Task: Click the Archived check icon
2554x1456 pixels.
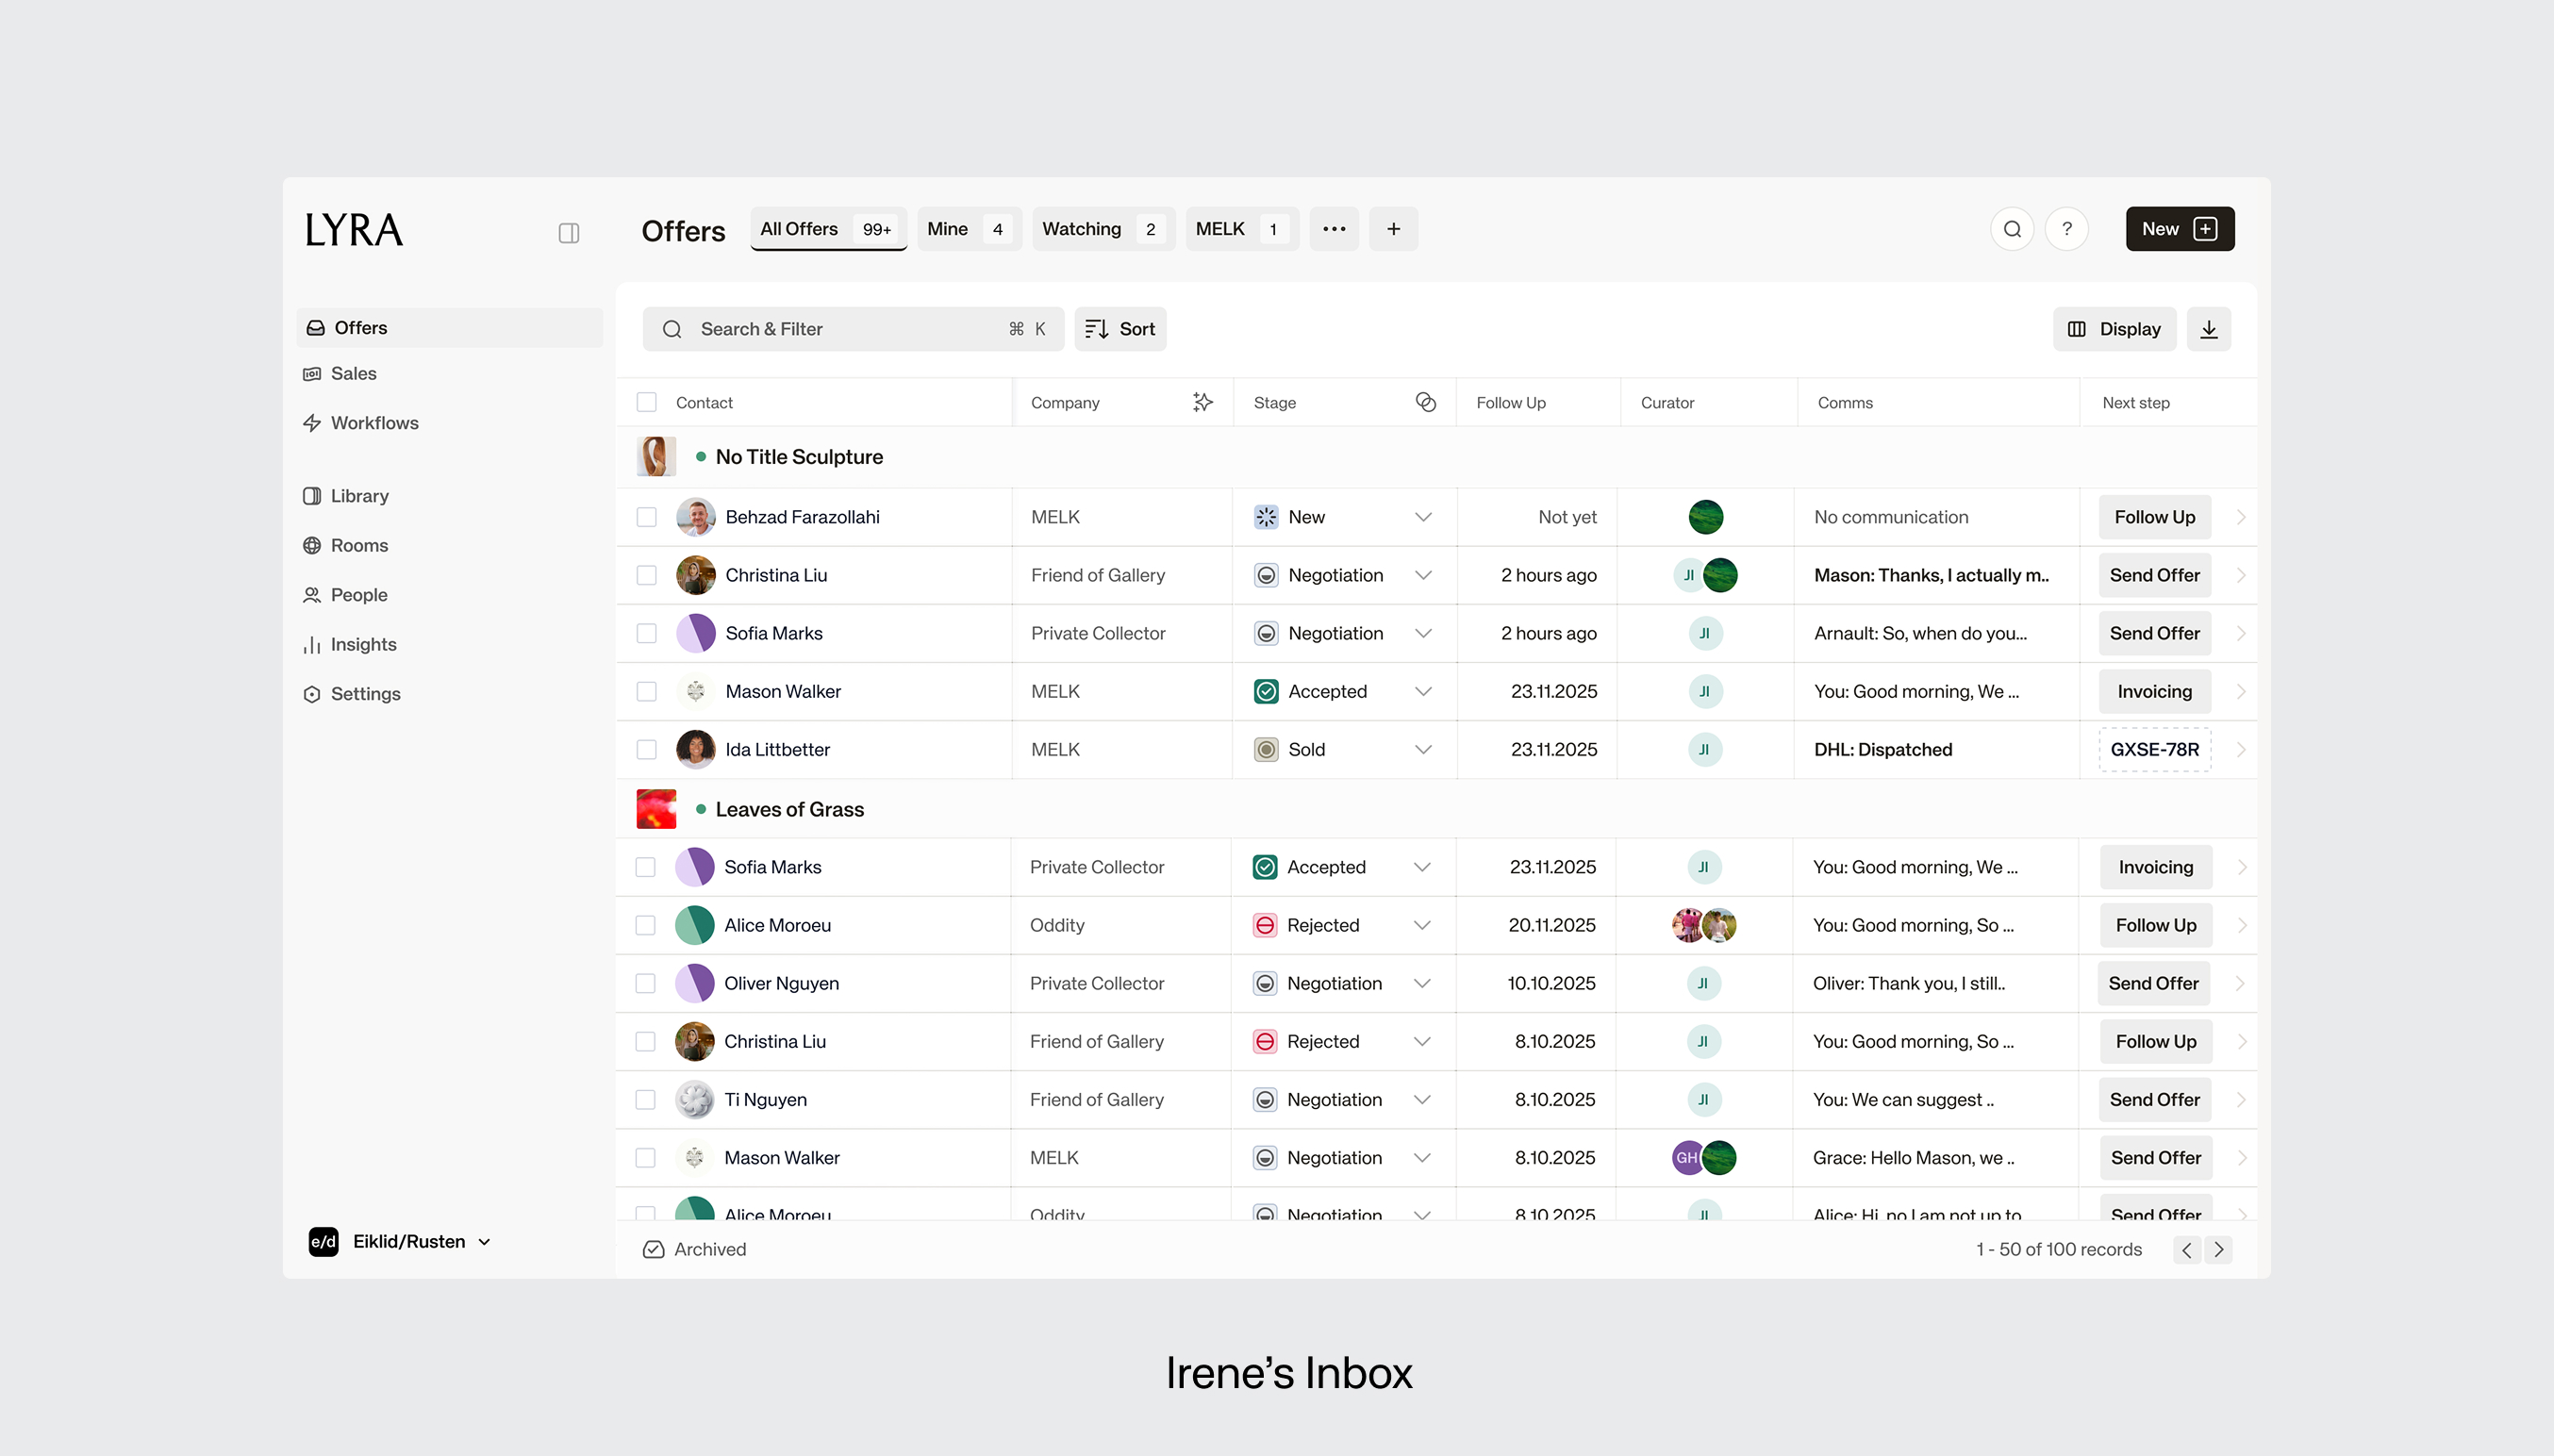Action: (x=653, y=1249)
